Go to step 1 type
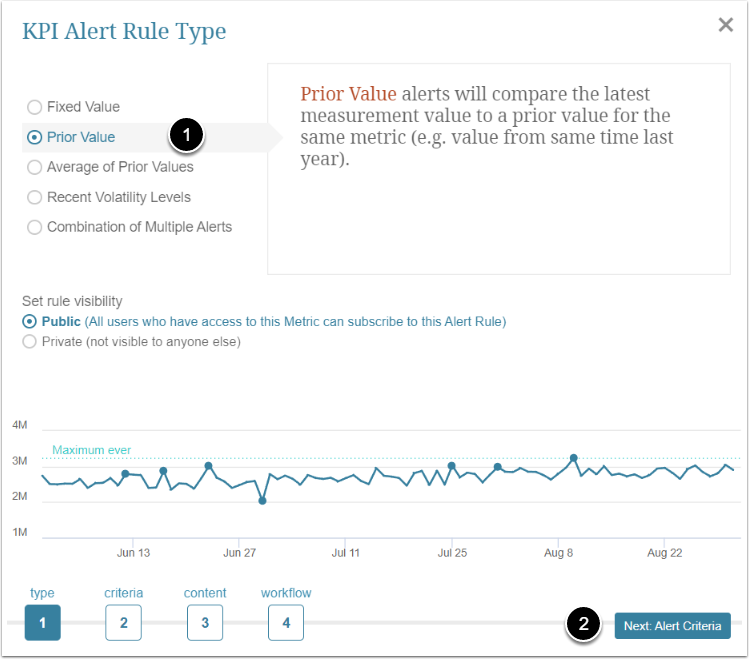The height and width of the screenshot is (659, 749). [43, 622]
